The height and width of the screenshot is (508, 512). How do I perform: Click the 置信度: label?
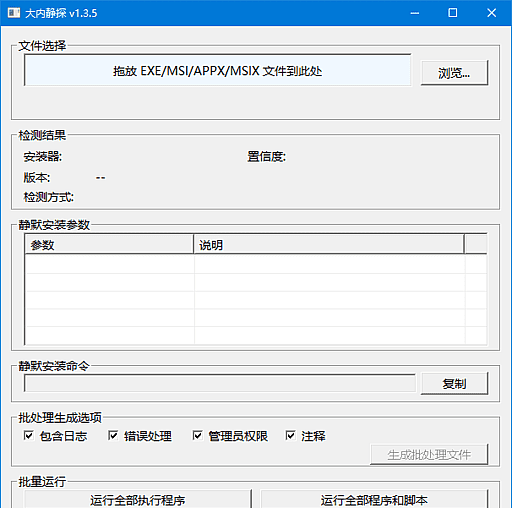tap(266, 156)
